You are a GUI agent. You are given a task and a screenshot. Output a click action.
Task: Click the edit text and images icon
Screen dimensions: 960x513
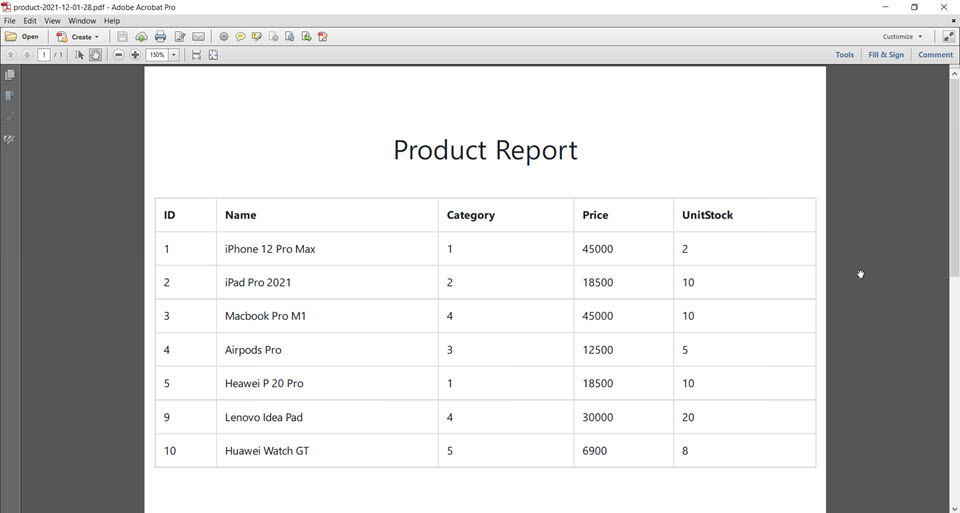(179, 37)
